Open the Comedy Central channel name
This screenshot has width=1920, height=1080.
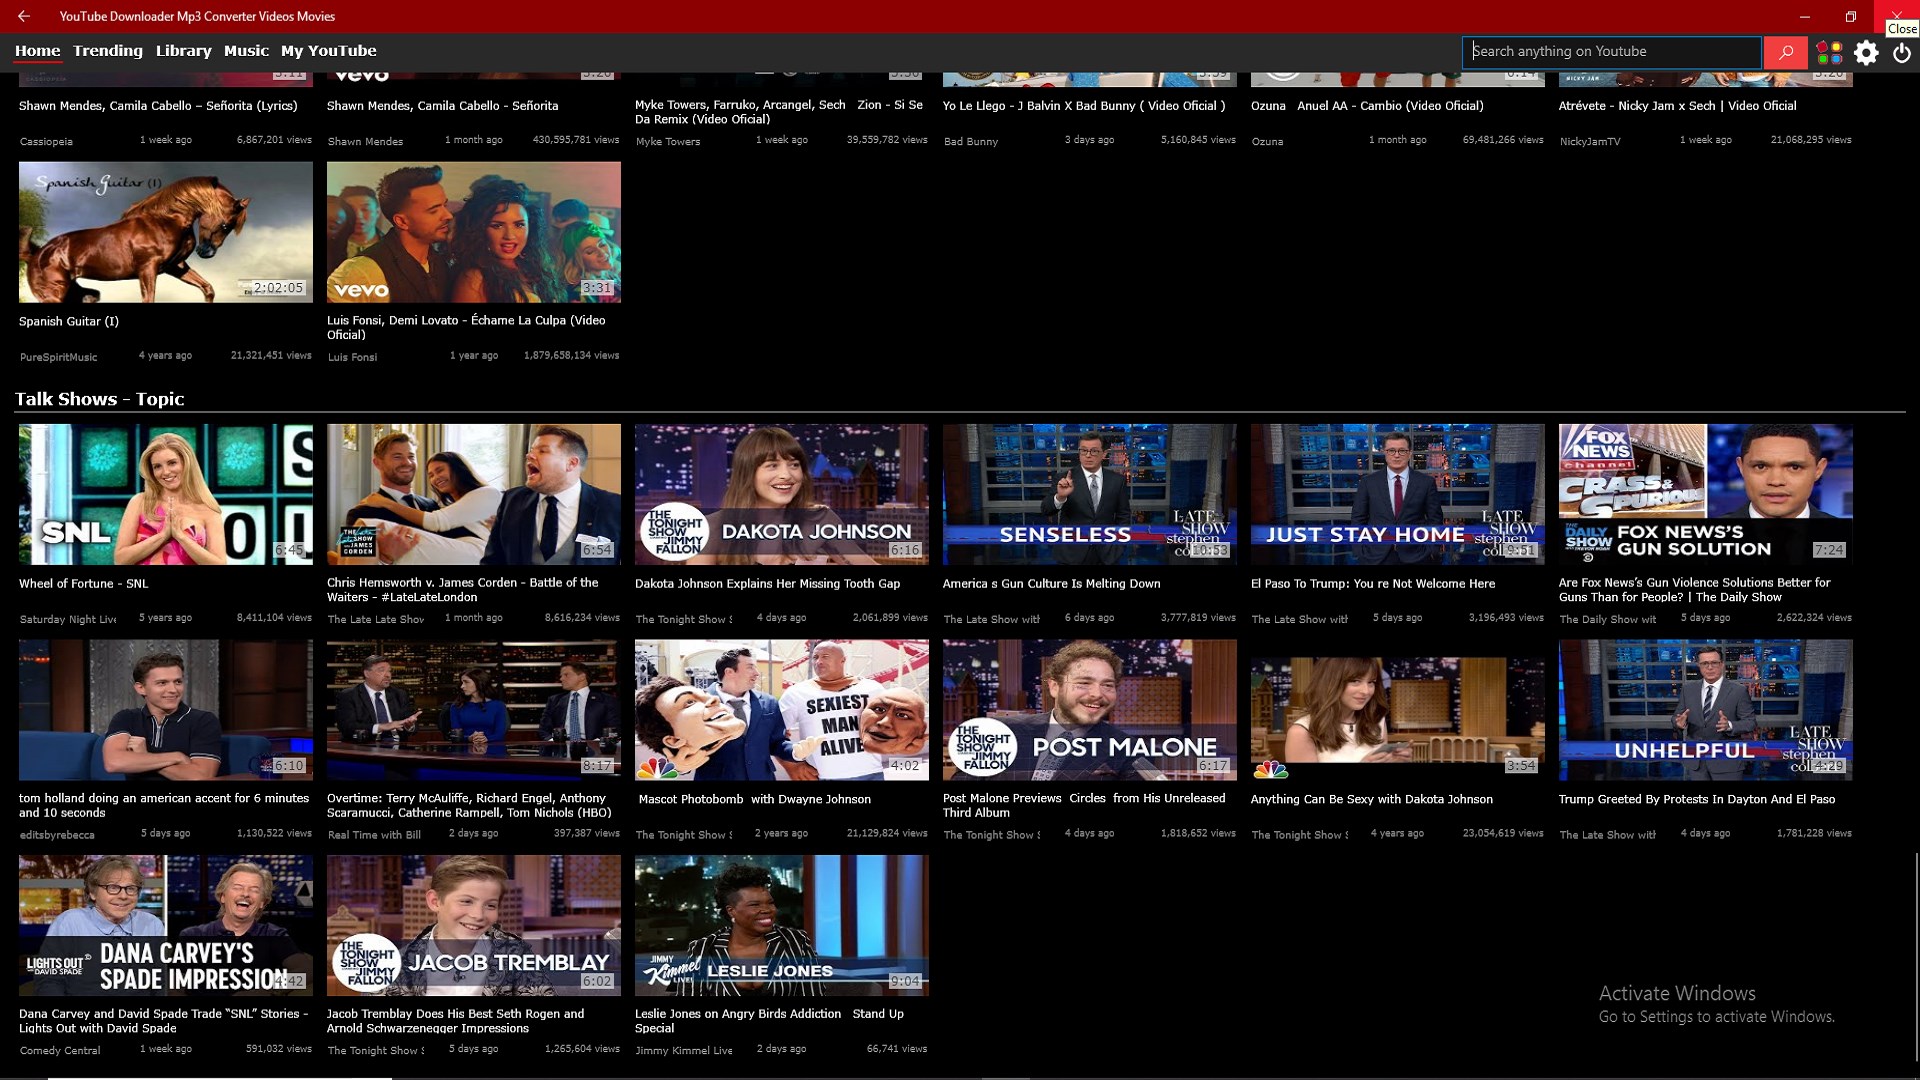60,1051
